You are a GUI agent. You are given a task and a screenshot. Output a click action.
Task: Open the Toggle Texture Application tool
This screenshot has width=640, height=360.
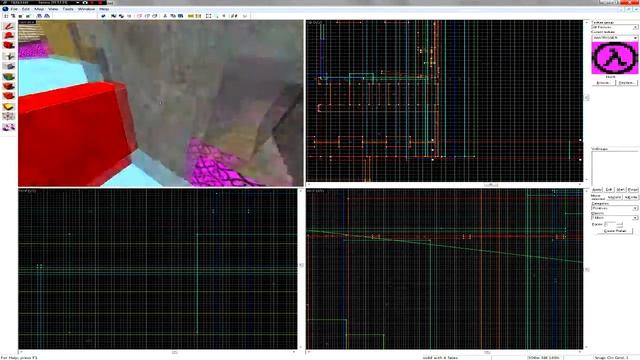[x=9, y=76]
